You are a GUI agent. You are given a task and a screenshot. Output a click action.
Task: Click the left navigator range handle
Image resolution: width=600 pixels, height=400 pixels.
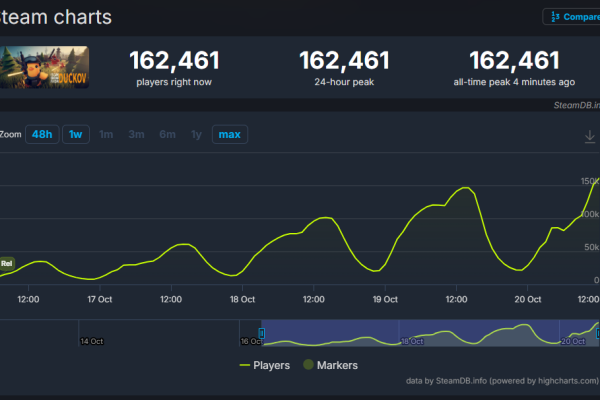pos(262,333)
